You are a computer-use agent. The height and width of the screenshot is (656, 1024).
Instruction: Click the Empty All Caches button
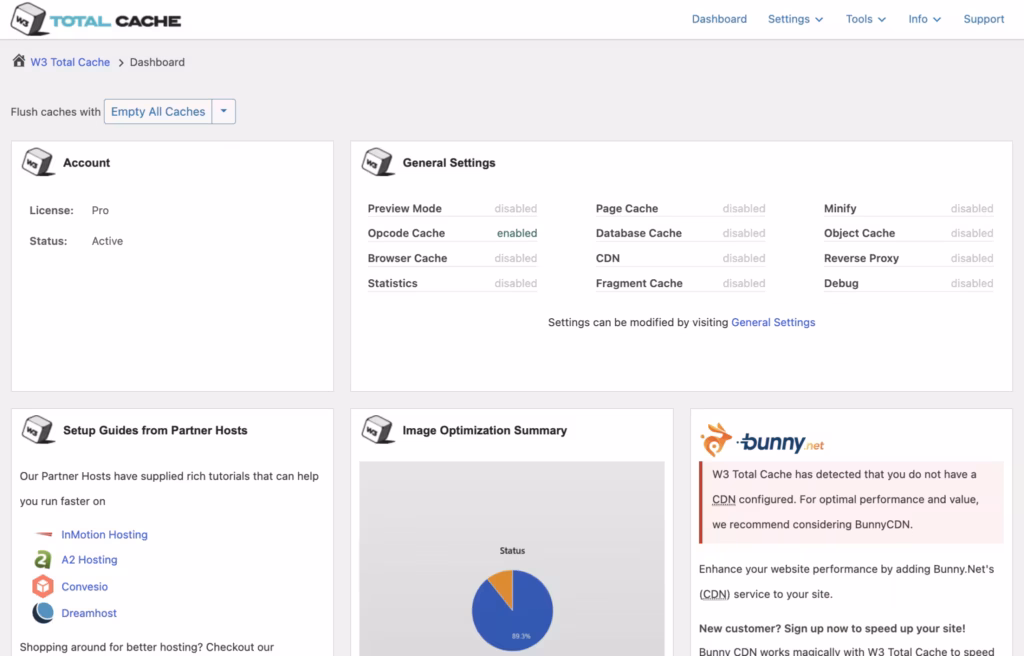coord(158,111)
